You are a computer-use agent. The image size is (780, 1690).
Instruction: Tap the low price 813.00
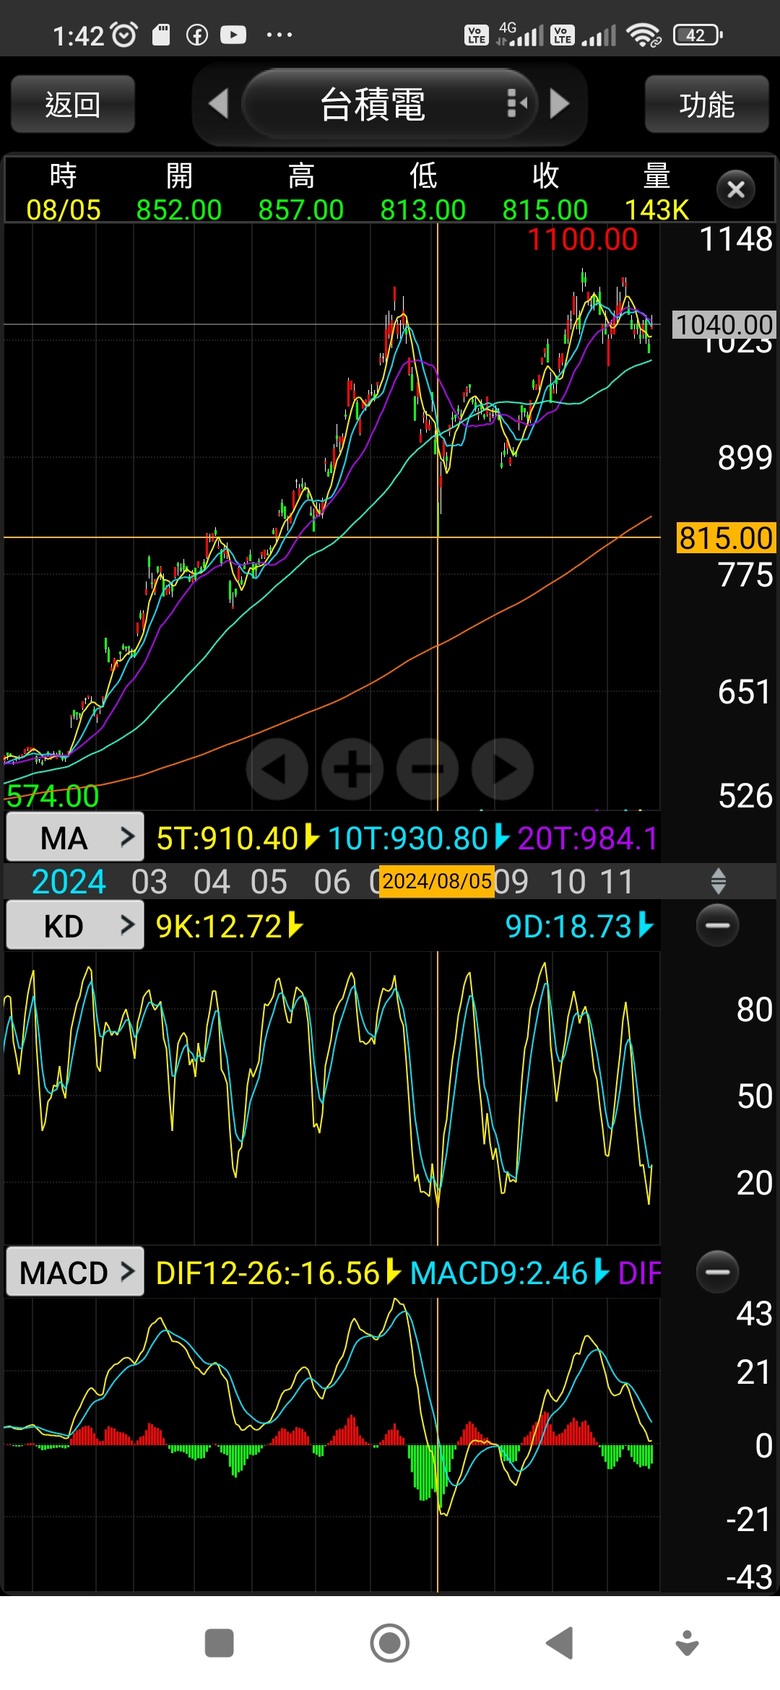coord(423,210)
